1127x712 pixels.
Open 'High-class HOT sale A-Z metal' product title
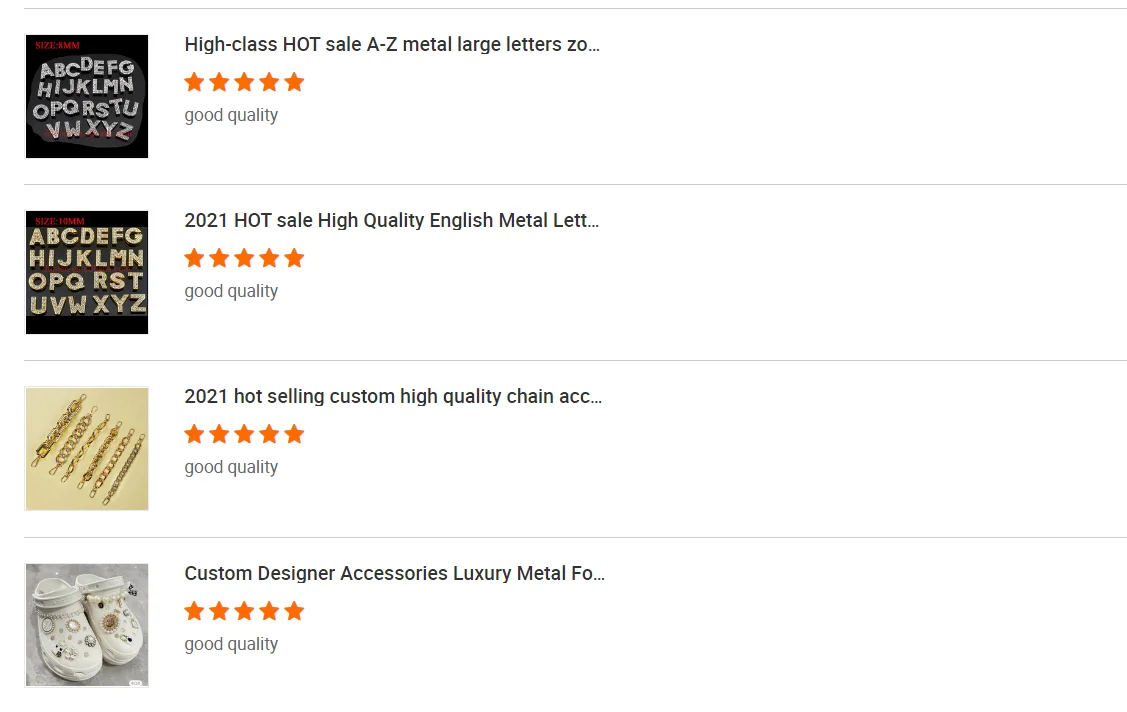(392, 44)
